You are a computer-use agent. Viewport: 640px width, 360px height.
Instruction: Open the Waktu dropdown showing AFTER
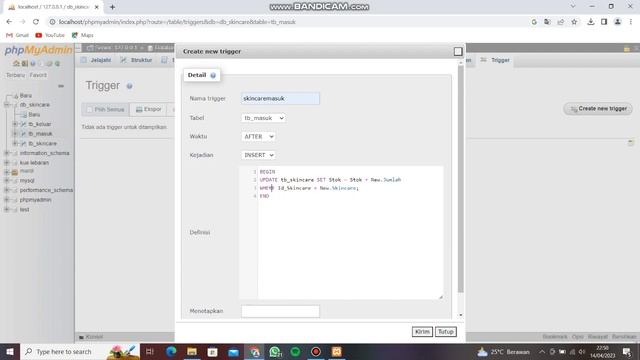258,137
